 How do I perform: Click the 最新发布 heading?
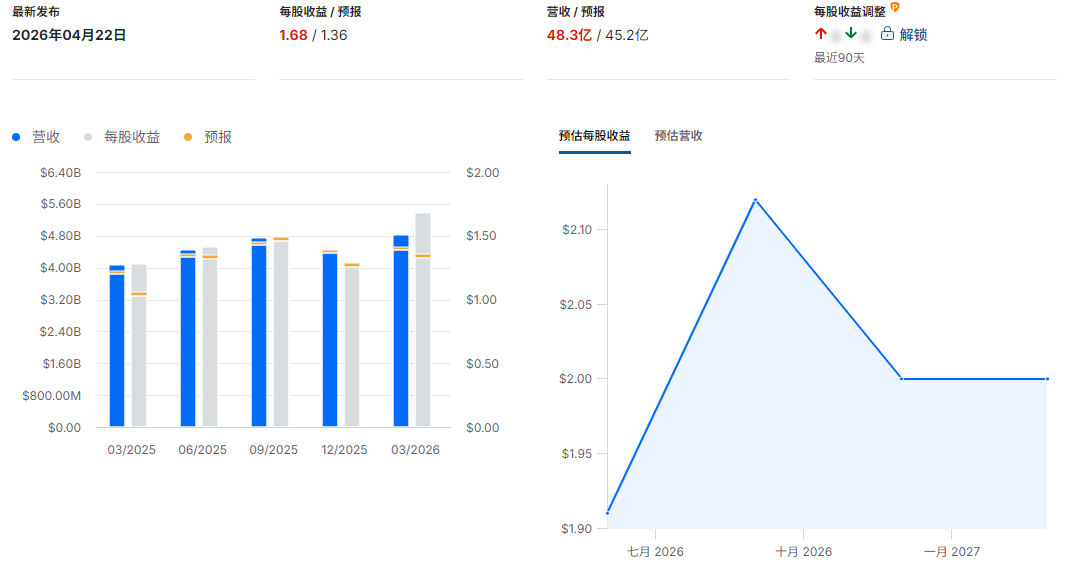[36, 12]
